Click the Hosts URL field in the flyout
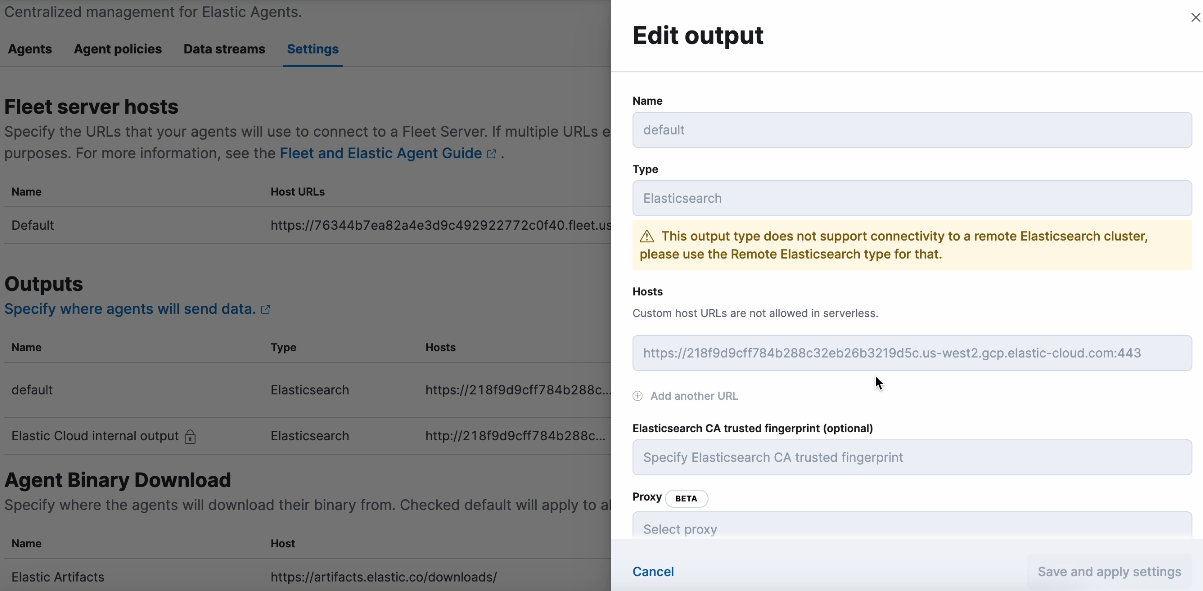This screenshot has width=1203, height=591. pos(911,353)
